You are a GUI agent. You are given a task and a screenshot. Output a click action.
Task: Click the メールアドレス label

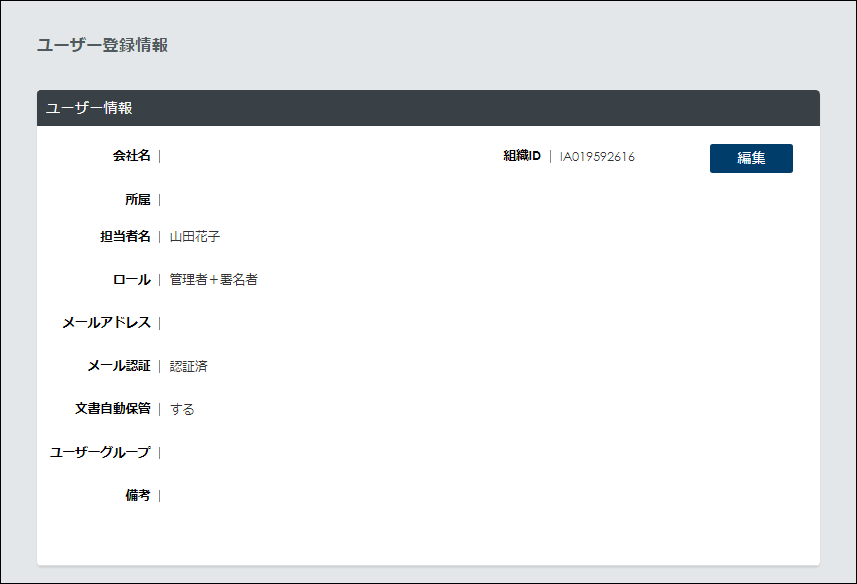(x=106, y=323)
